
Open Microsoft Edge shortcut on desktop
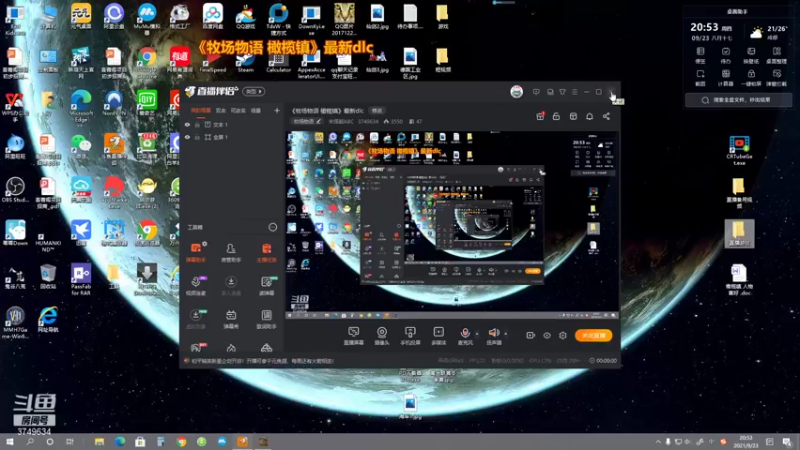click(81, 106)
